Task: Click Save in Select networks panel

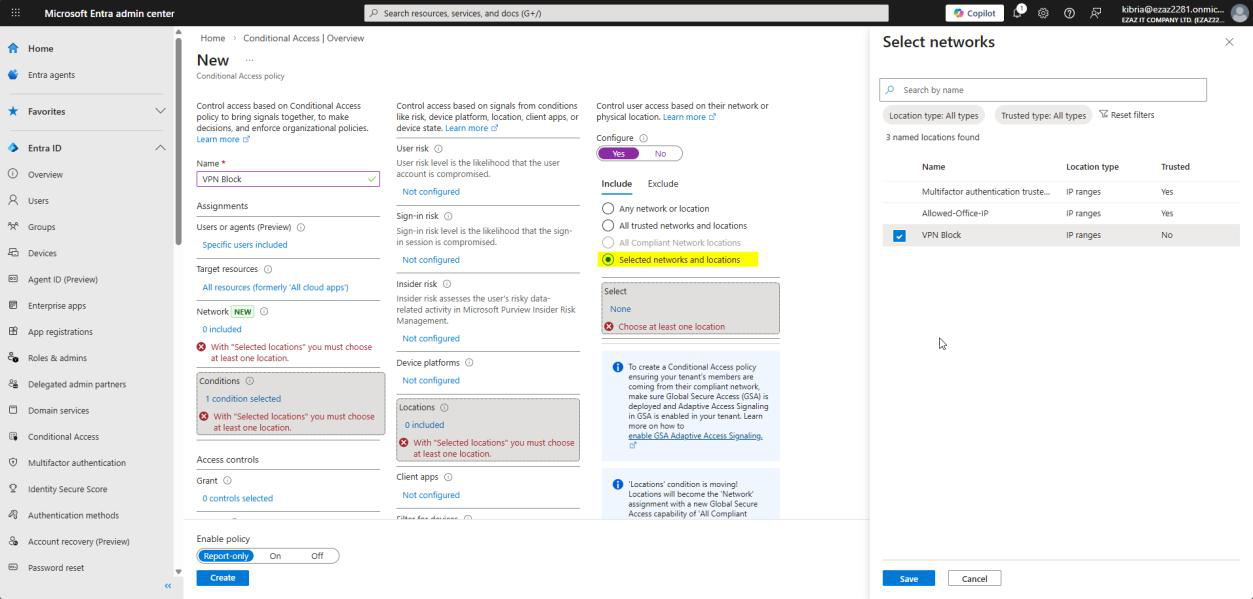Action: click(x=908, y=579)
